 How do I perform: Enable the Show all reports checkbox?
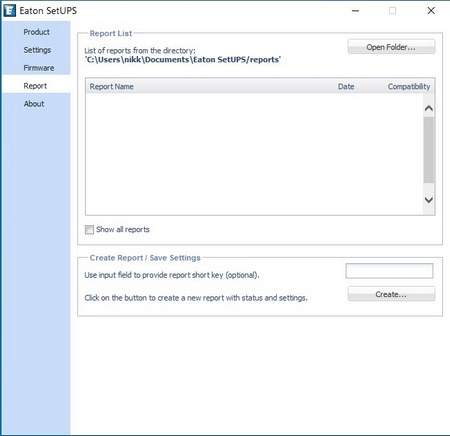coord(89,230)
